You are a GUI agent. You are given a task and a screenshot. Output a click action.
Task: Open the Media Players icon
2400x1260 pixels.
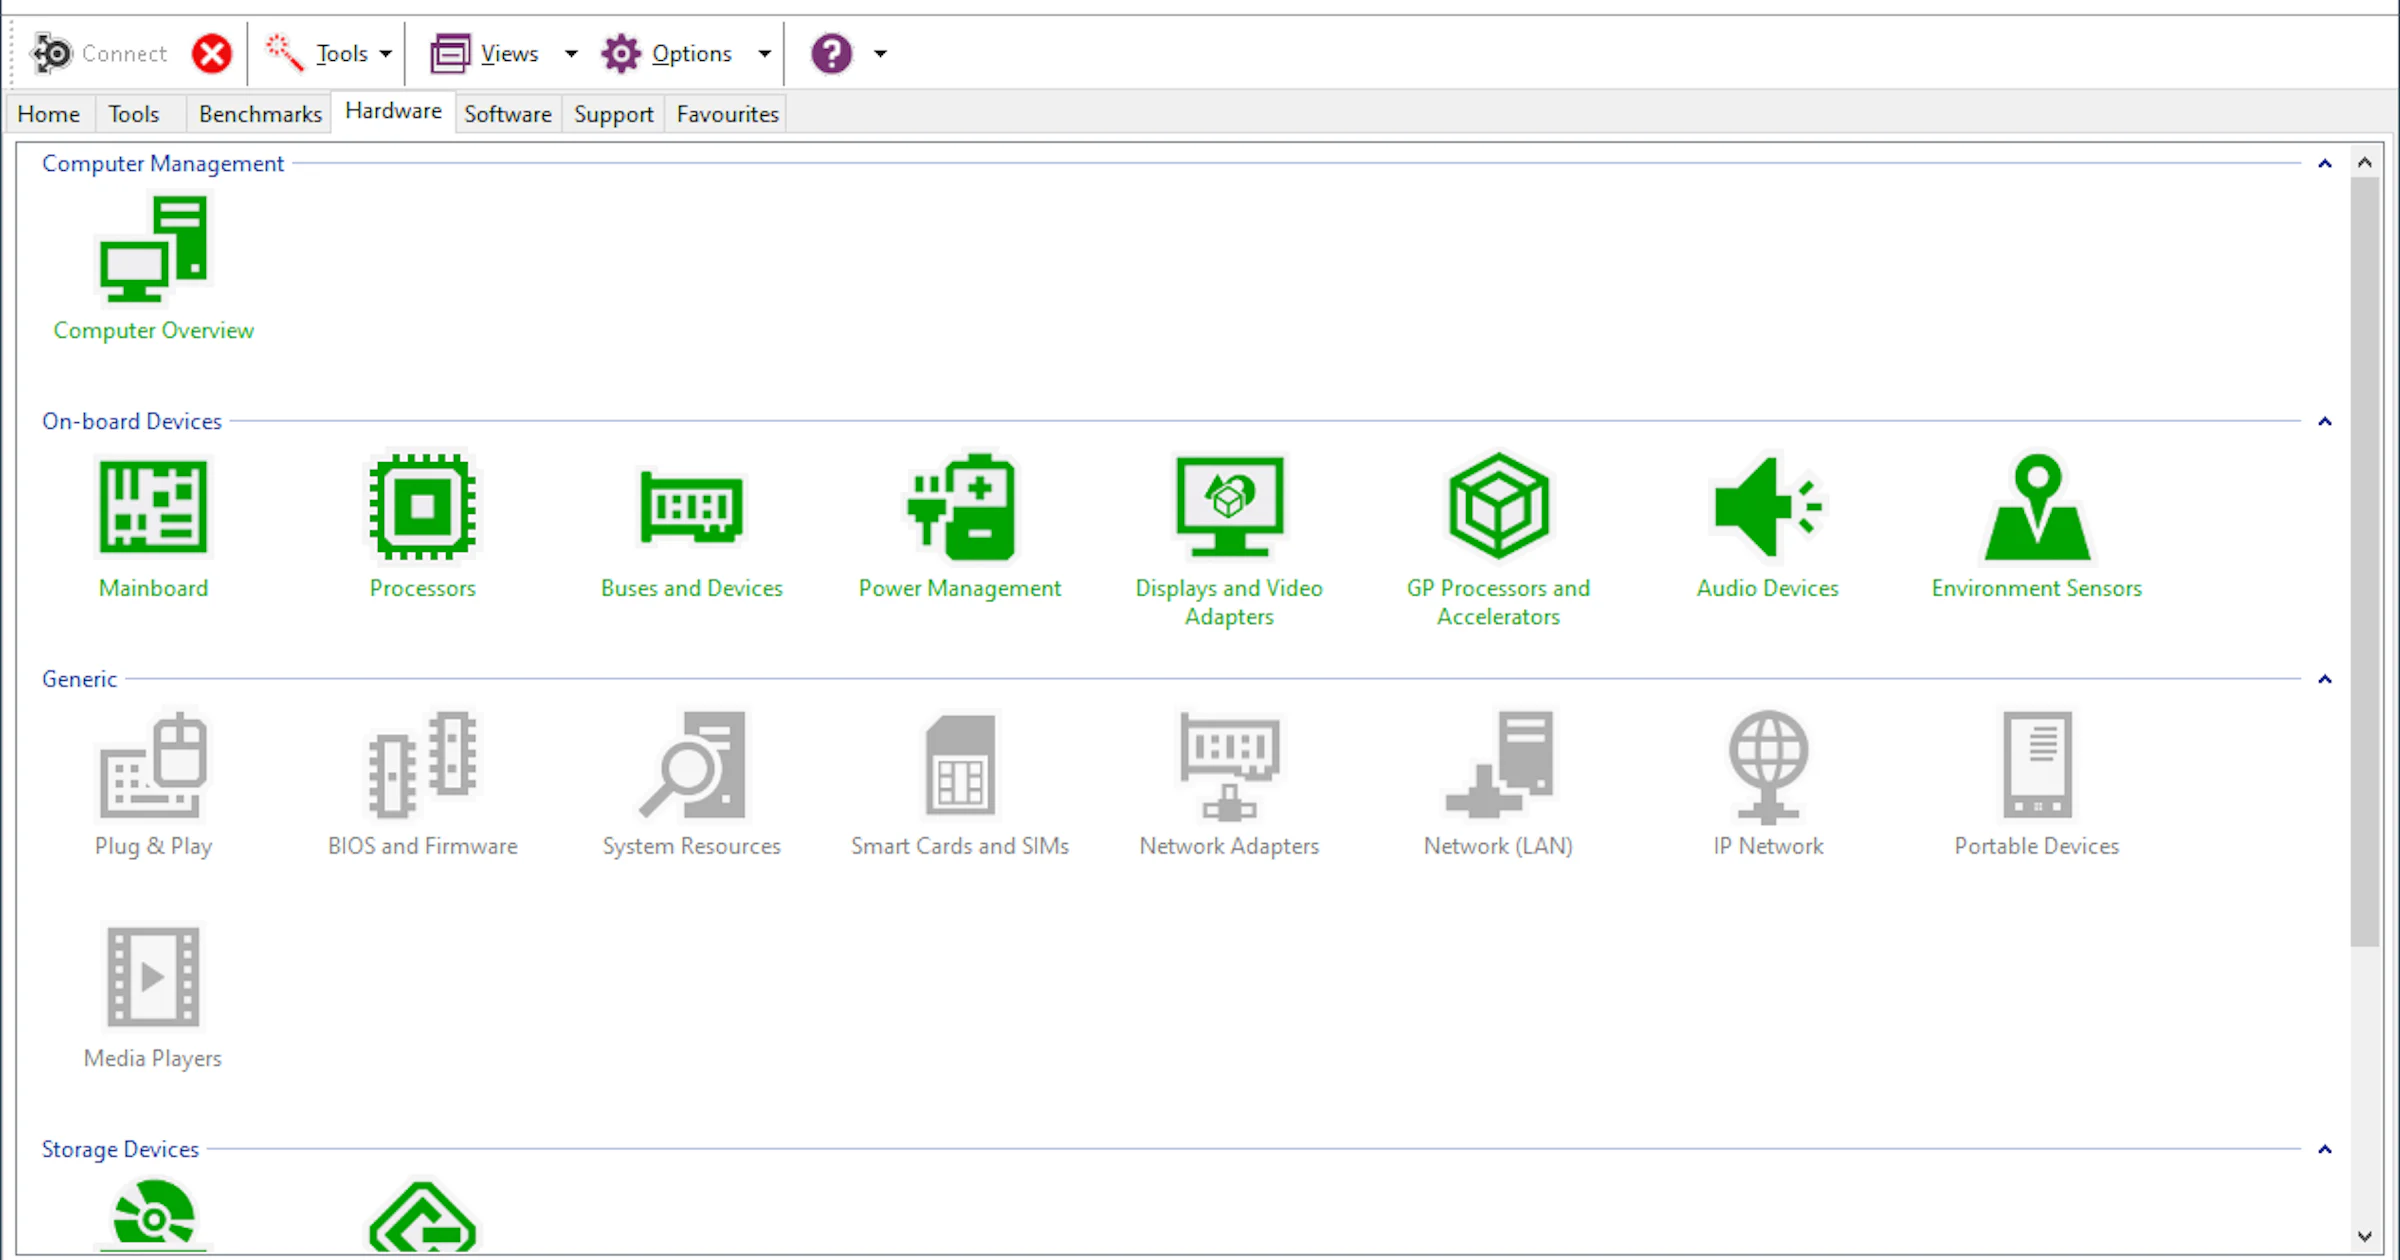click(153, 977)
